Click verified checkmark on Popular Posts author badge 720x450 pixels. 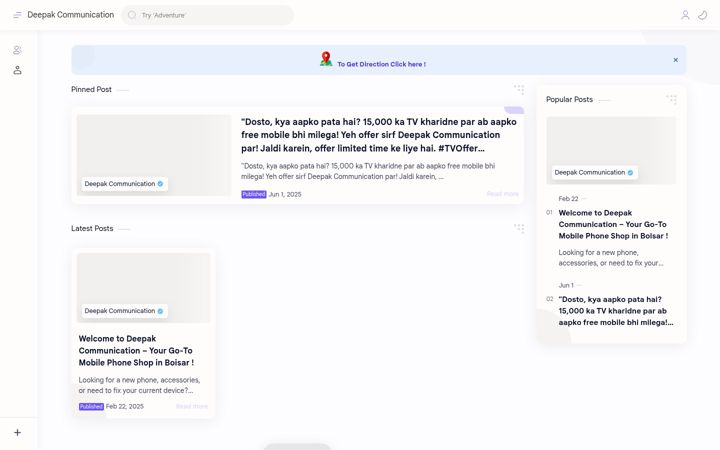[x=630, y=173]
